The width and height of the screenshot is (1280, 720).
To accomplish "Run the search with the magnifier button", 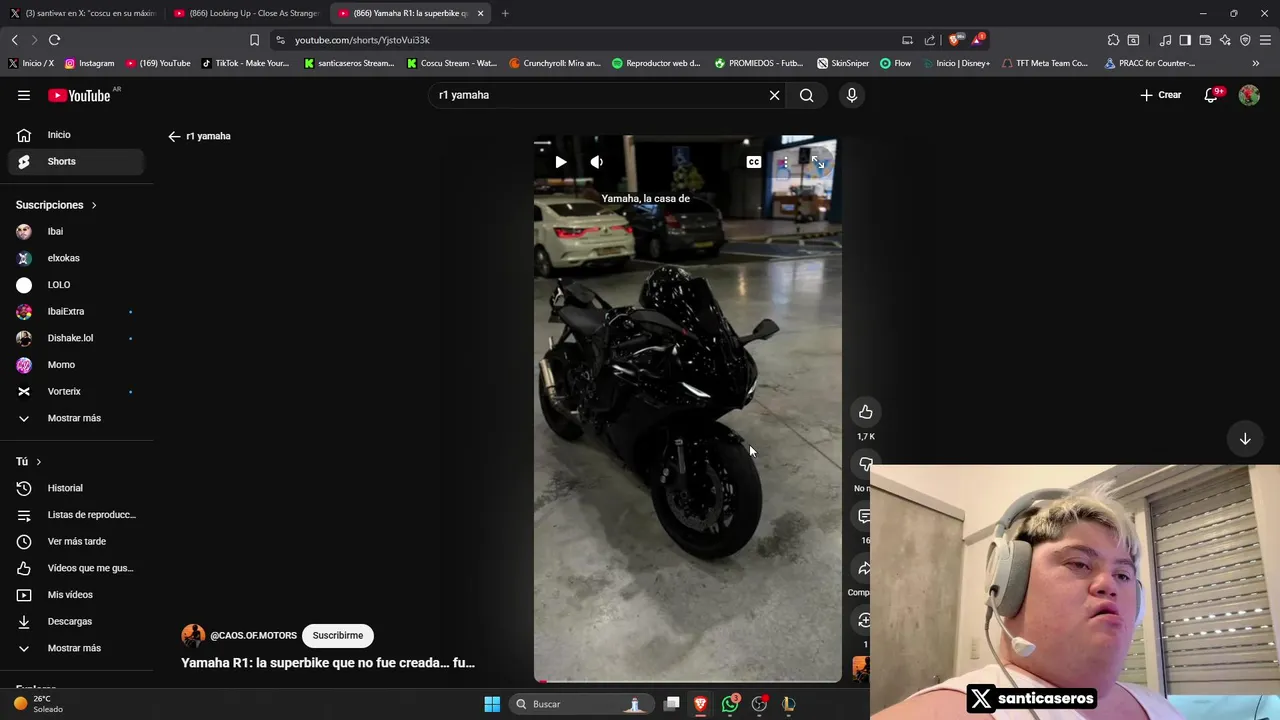I will click(807, 95).
